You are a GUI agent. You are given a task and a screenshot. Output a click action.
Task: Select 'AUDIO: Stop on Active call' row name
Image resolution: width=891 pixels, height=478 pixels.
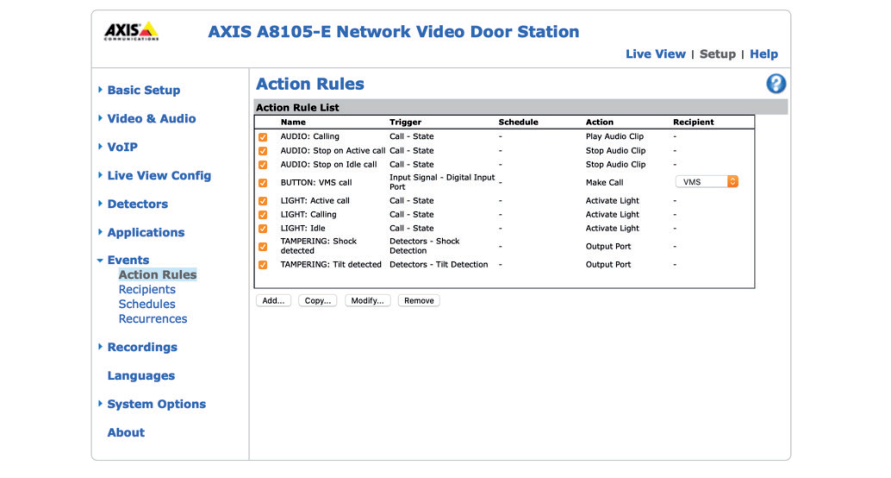332,151
